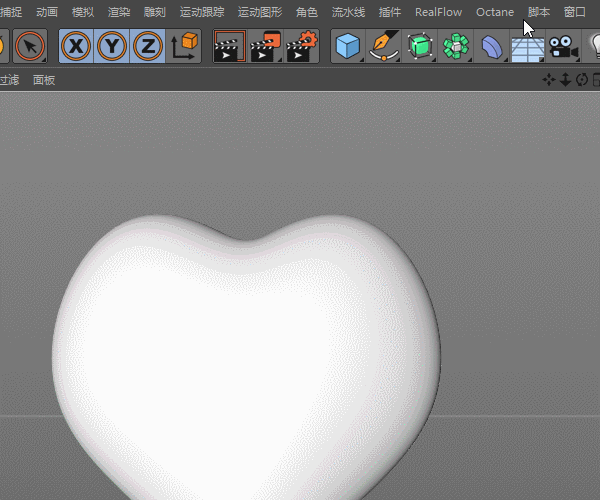Screen dimensions: 600x500
Task: Open the 流水线 menu
Action: [x=348, y=12]
